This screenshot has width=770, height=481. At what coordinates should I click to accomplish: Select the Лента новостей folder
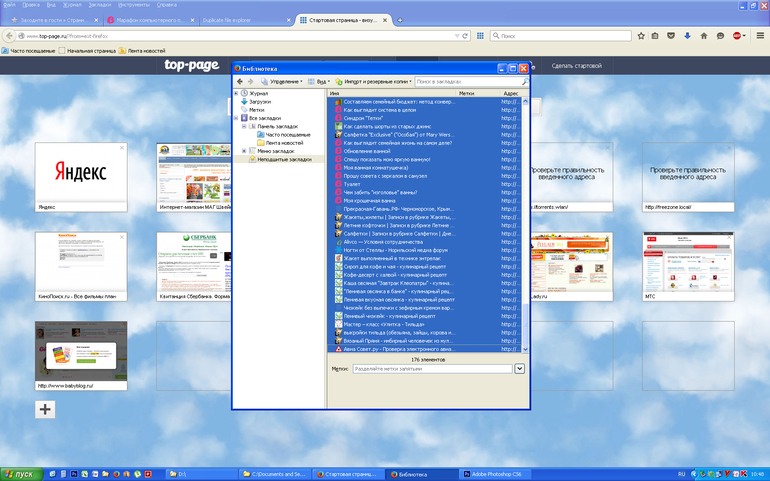click(x=286, y=142)
